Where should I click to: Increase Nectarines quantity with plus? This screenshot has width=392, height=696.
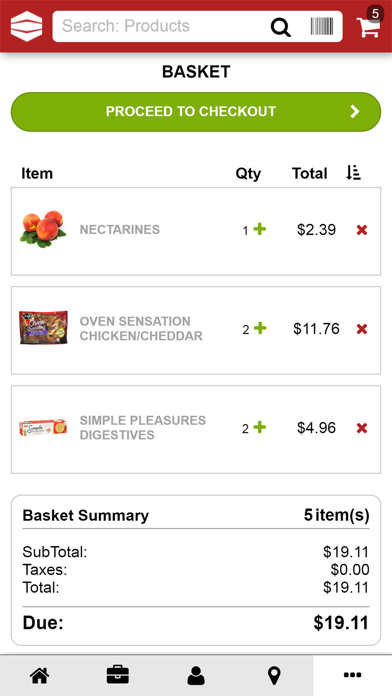tap(260, 229)
